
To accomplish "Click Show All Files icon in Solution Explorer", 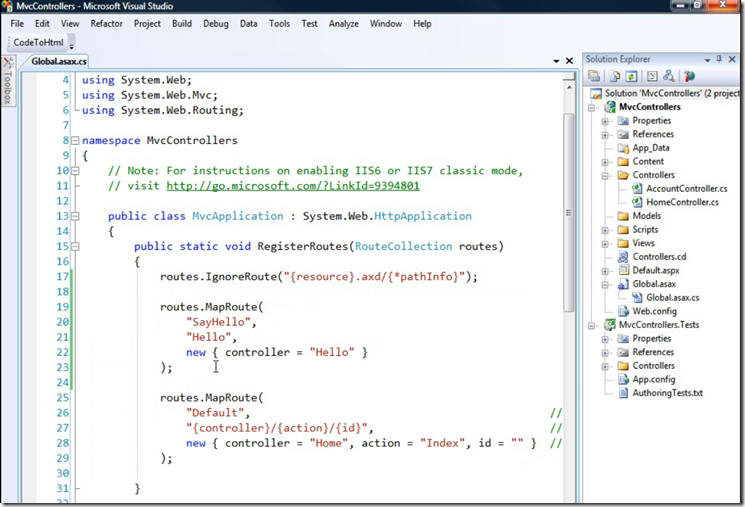I will tap(615, 76).
